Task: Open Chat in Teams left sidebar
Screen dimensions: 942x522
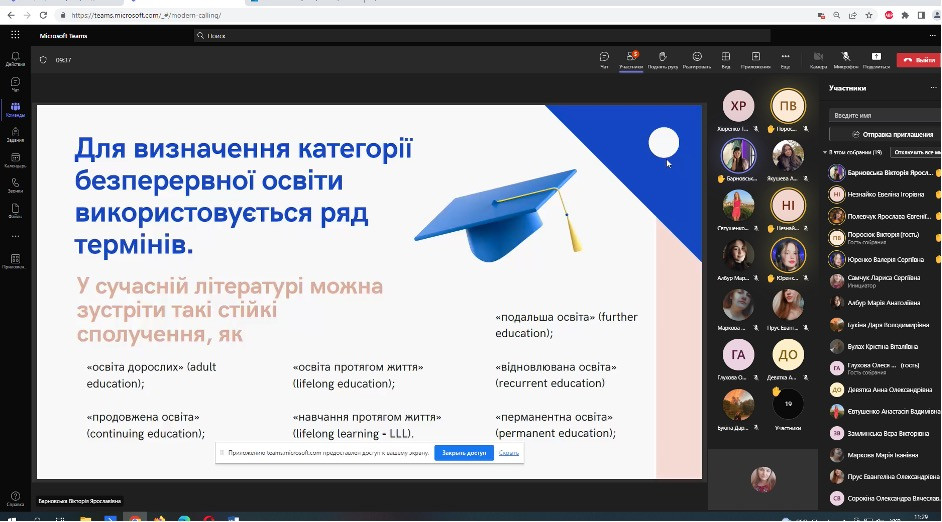Action: tap(15, 84)
